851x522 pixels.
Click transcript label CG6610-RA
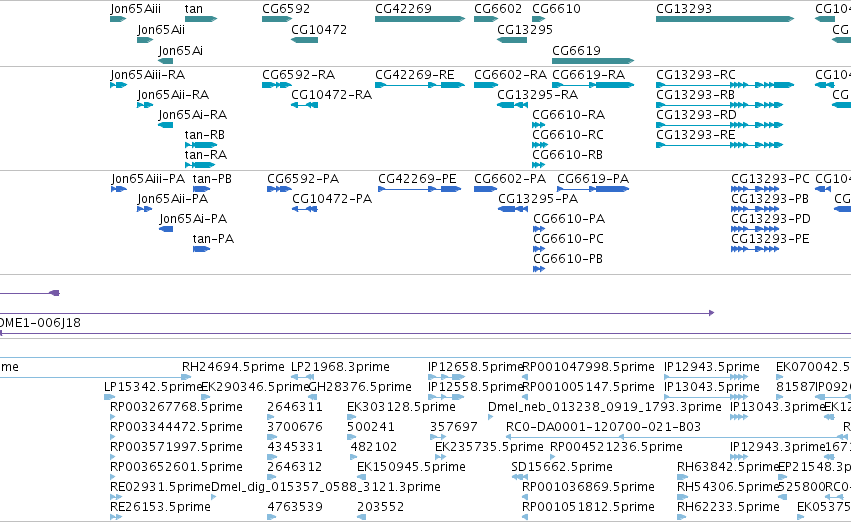(568, 114)
